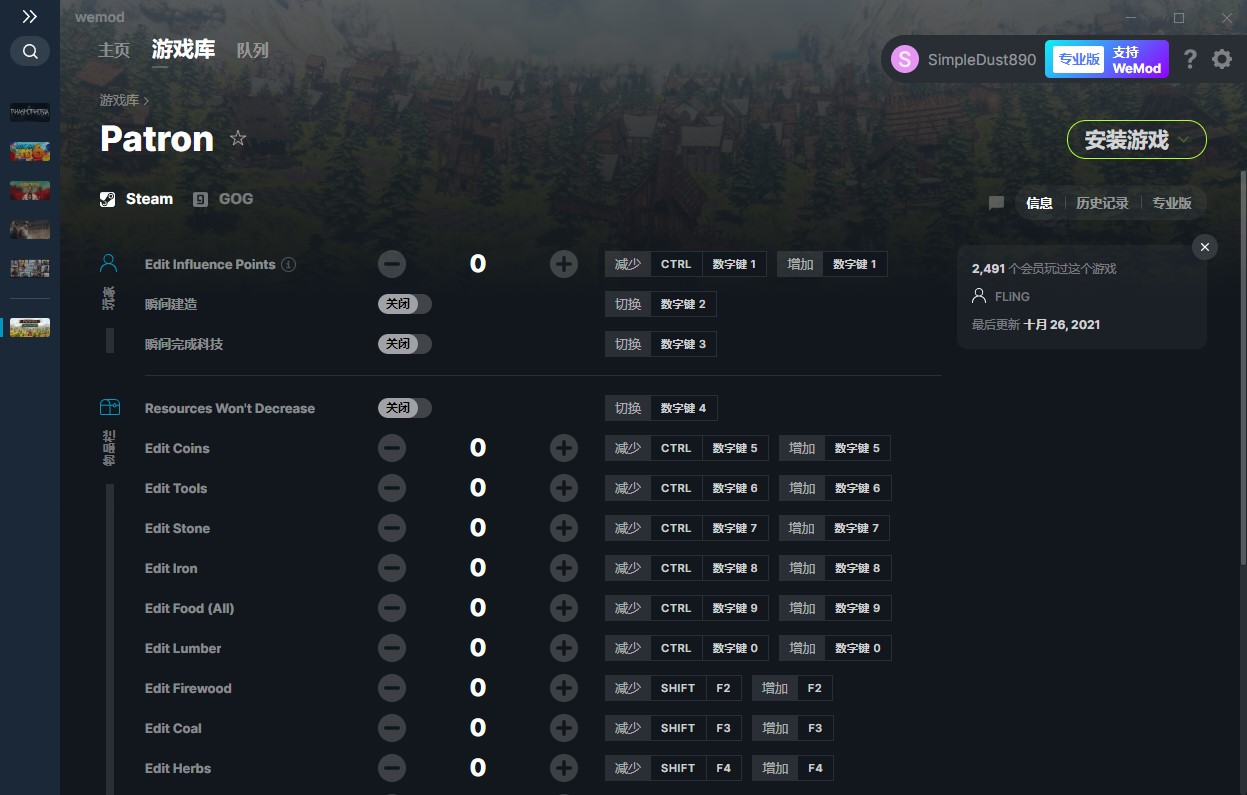Click the Edit Iron value field
This screenshot has width=1247, height=795.
[x=478, y=568]
